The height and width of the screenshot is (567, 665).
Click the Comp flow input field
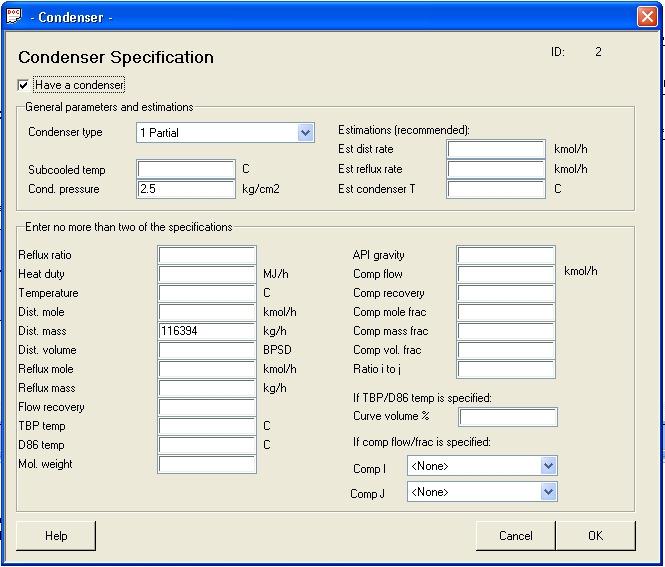click(506, 274)
